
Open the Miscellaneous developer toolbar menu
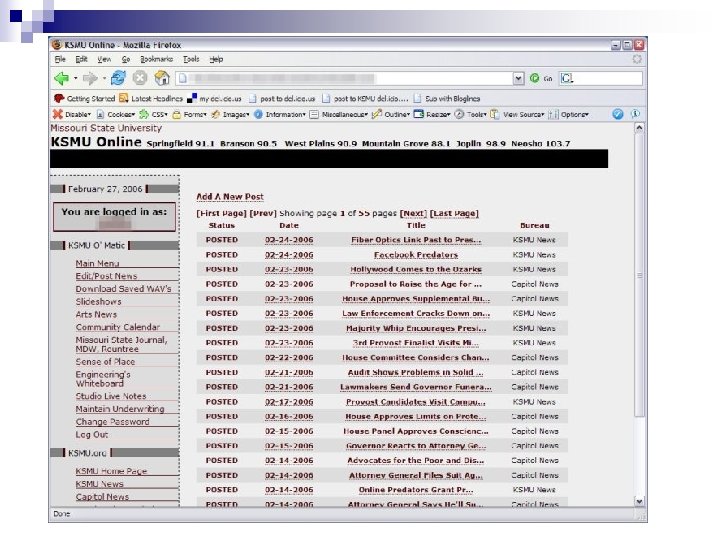339,114
